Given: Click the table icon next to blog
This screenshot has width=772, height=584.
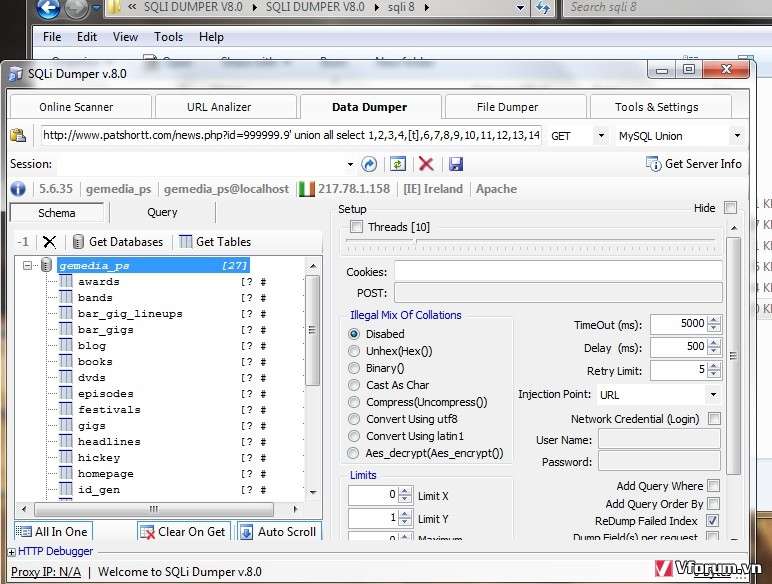Looking at the screenshot, I should point(65,345).
